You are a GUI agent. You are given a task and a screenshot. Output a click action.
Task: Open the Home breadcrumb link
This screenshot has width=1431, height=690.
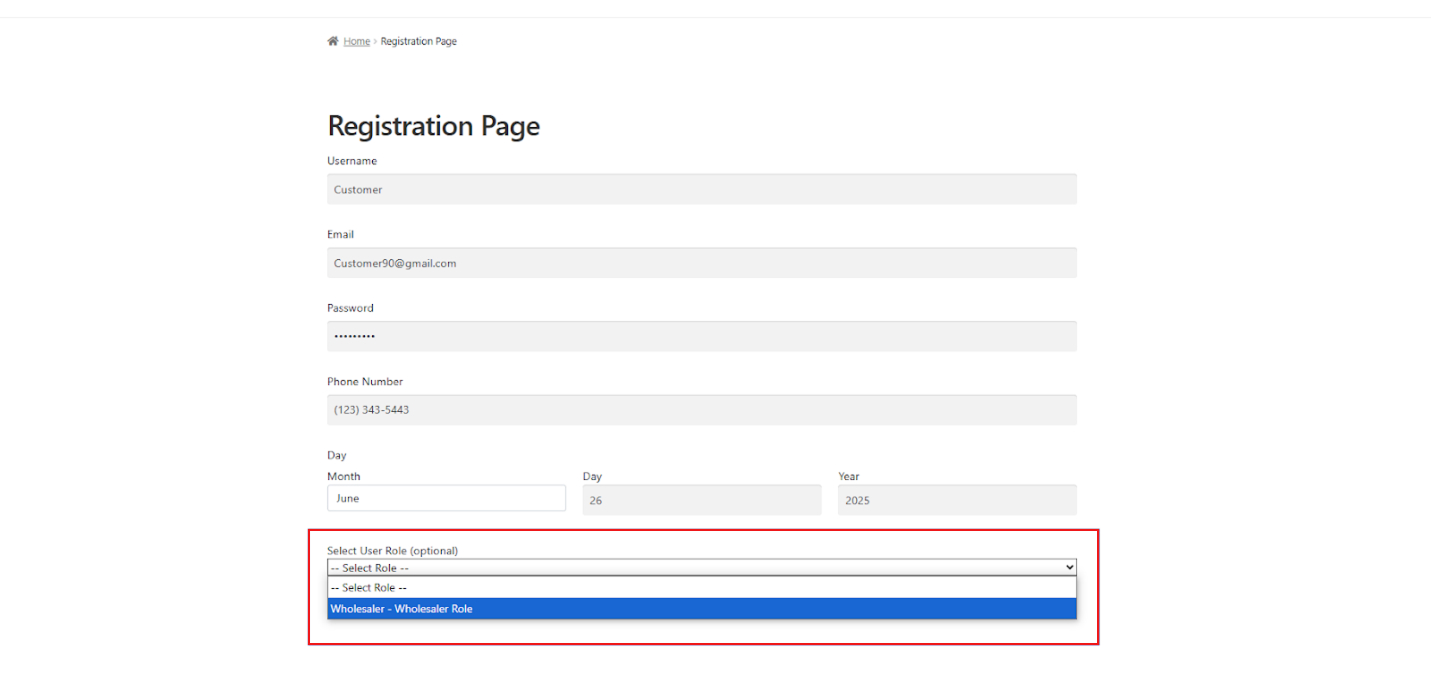pos(356,41)
